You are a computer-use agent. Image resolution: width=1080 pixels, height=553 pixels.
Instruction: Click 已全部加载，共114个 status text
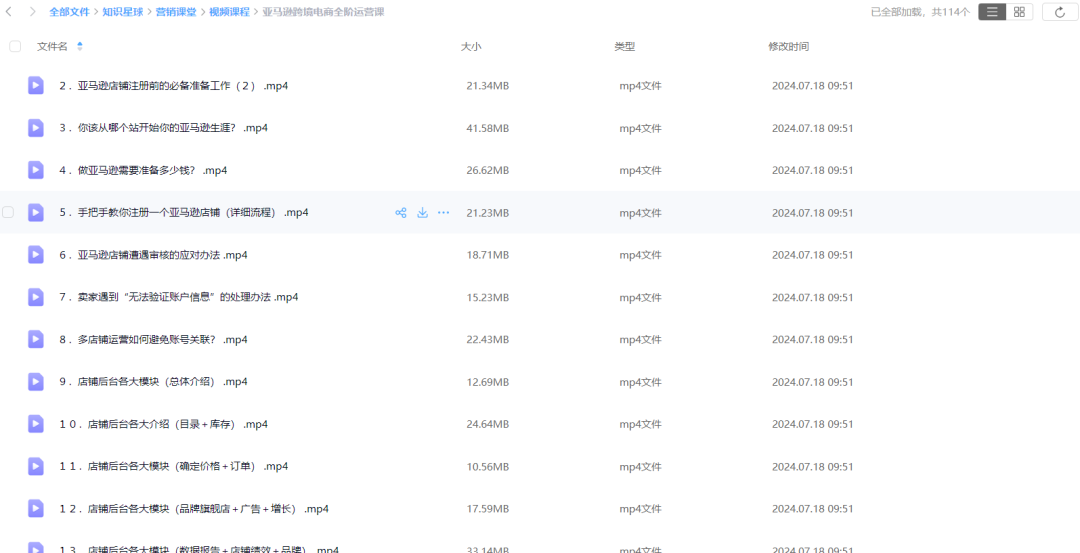(920, 12)
